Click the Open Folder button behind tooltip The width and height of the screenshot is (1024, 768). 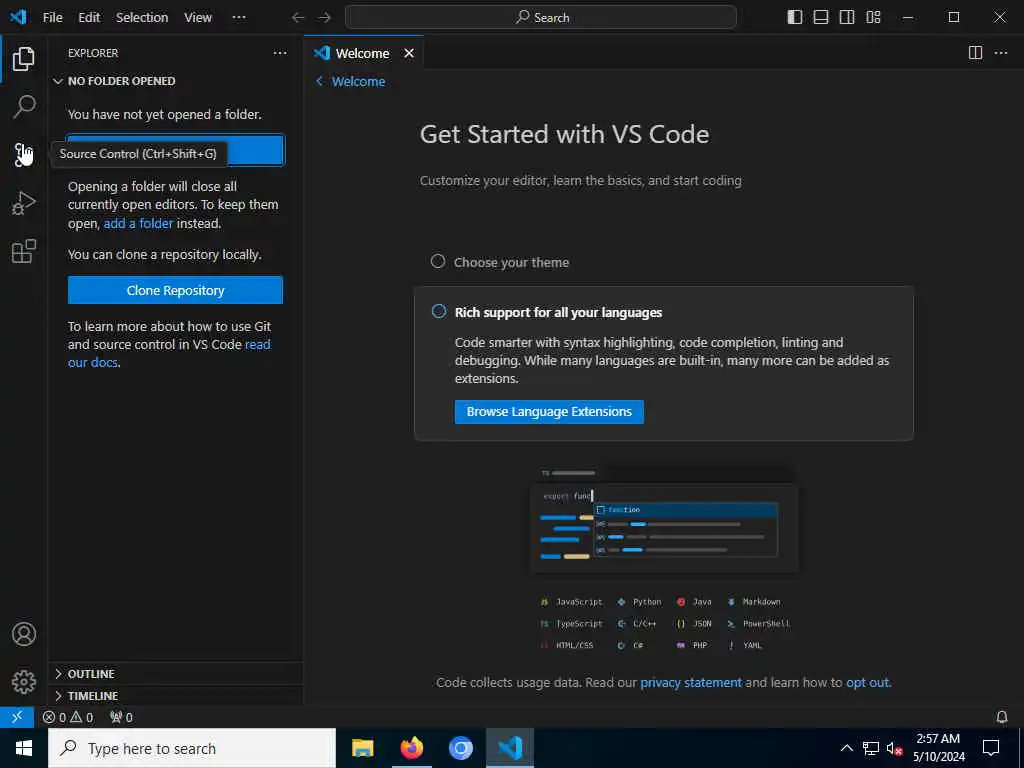click(x=256, y=150)
